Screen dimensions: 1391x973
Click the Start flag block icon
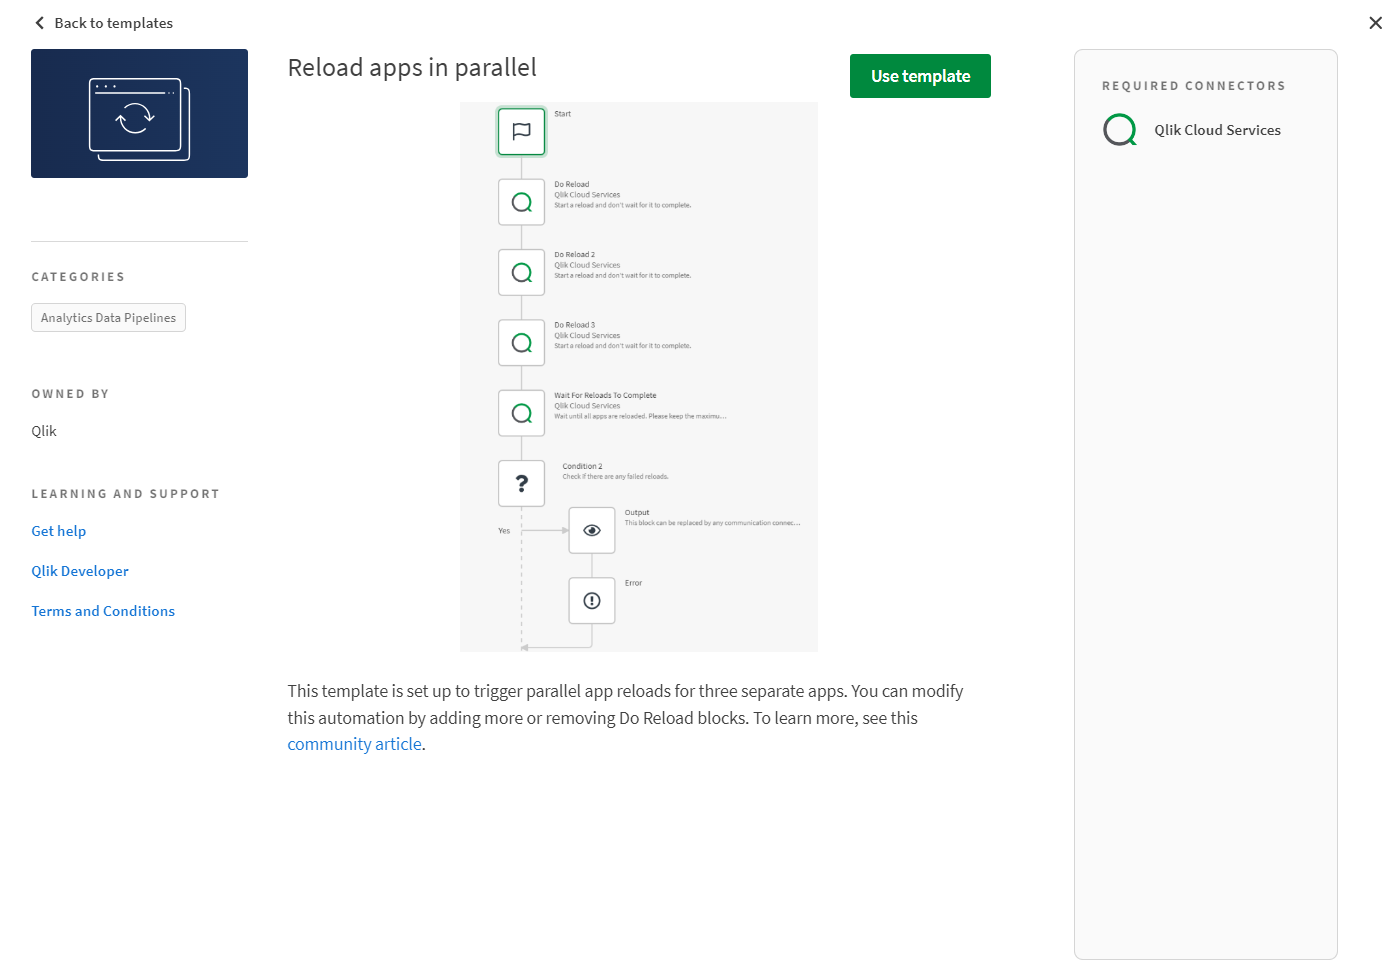click(x=521, y=131)
